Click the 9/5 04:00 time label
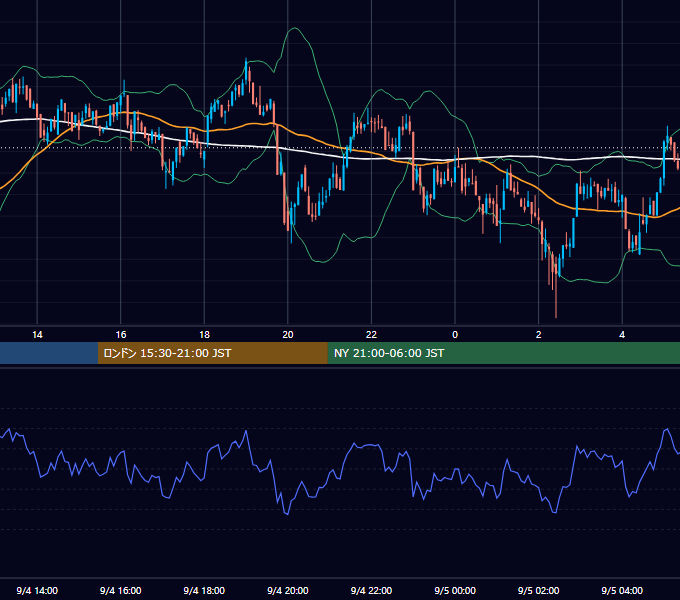This screenshot has width=680, height=600. (622, 591)
